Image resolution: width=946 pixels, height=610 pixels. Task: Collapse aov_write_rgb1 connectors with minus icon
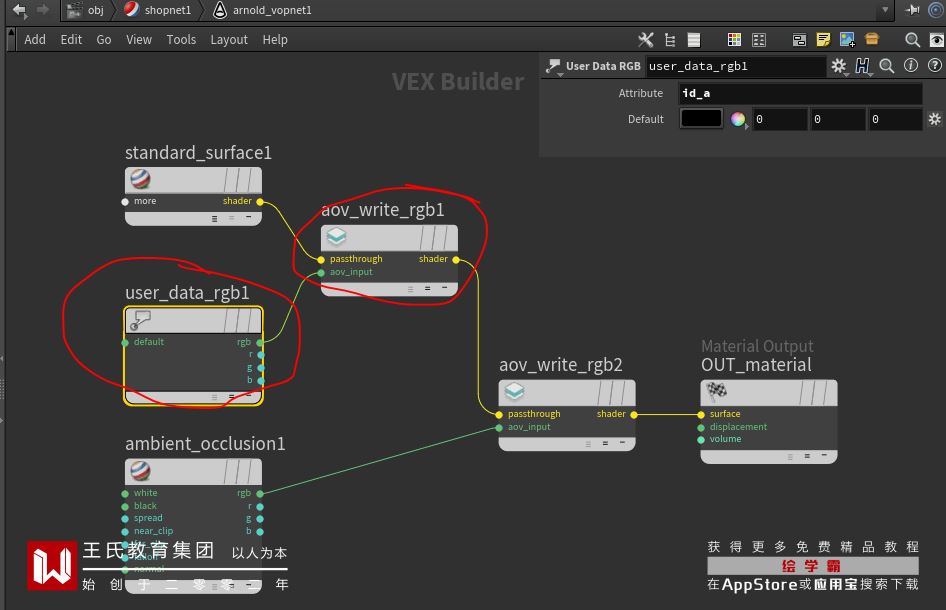pos(445,288)
